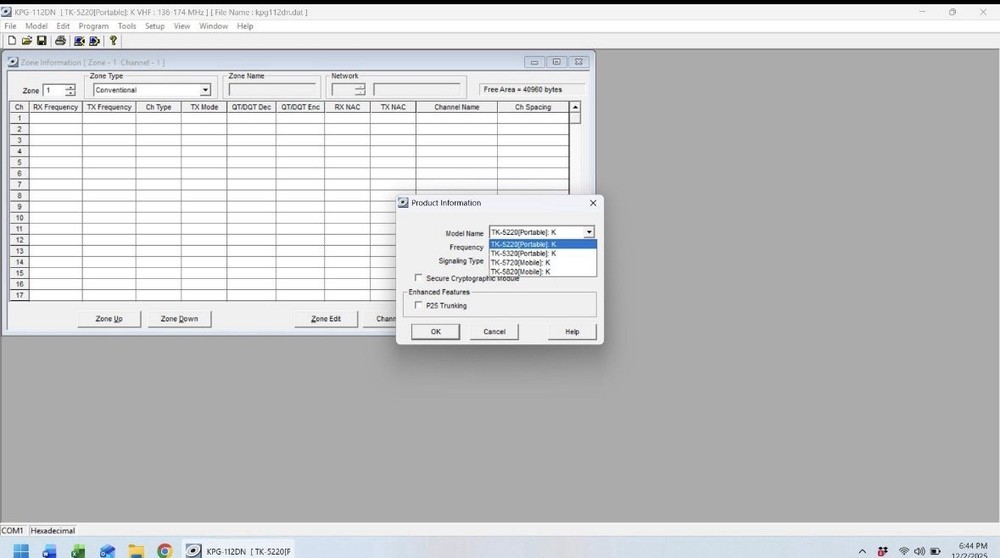Click the Wi-Fi tray icon
Viewport: 1000px width, 558px height.
click(904, 552)
